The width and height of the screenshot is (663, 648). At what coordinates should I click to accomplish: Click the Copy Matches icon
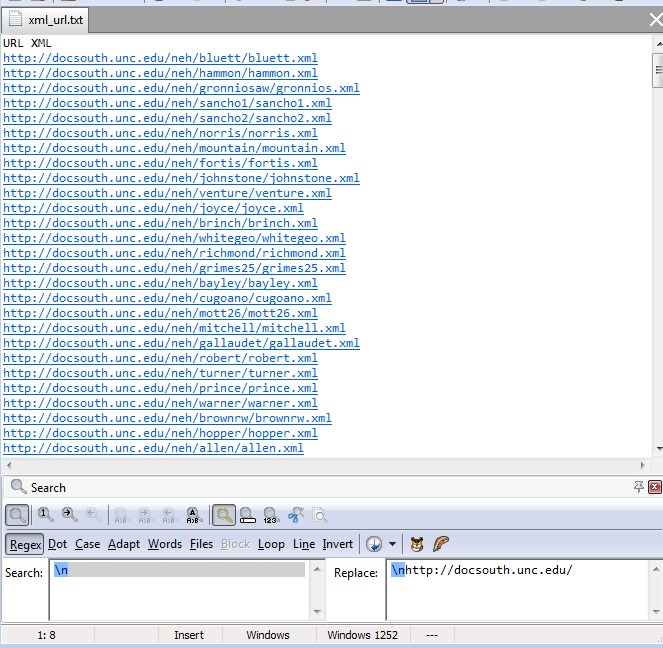320,515
